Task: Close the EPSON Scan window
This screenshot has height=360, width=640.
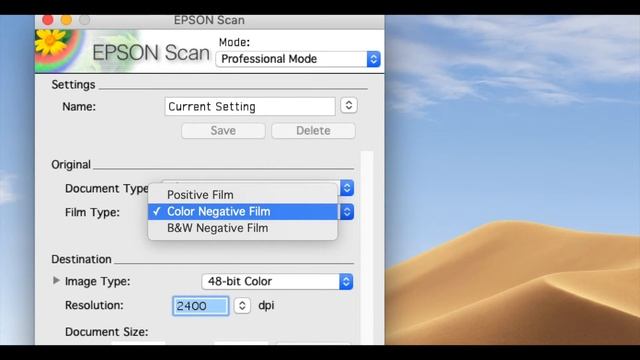Action: pyautogui.click(x=48, y=20)
